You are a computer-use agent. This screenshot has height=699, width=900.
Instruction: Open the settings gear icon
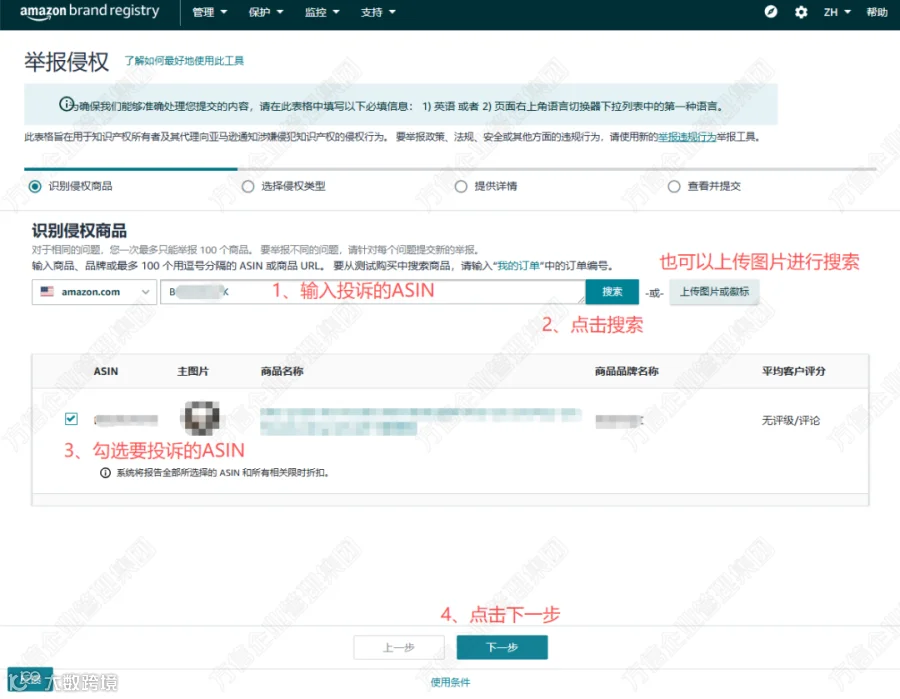point(801,12)
